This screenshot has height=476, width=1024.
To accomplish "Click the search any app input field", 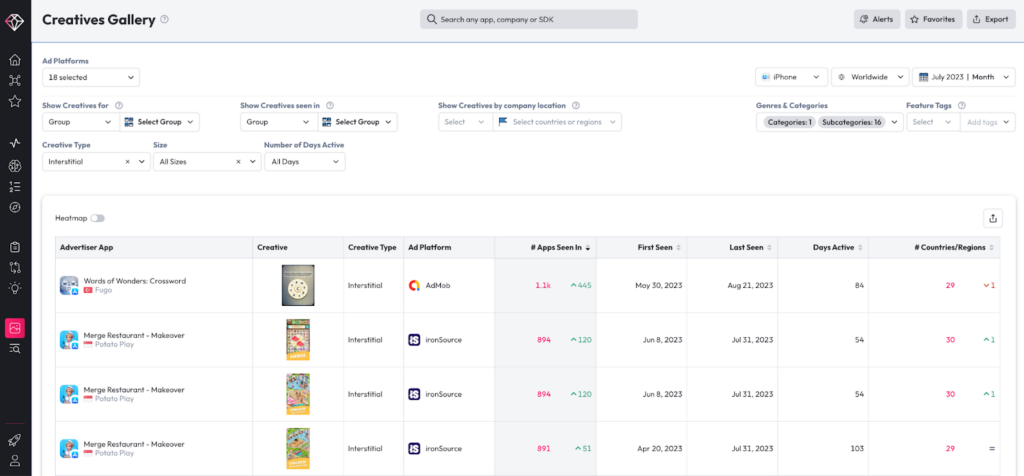I will [528, 20].
